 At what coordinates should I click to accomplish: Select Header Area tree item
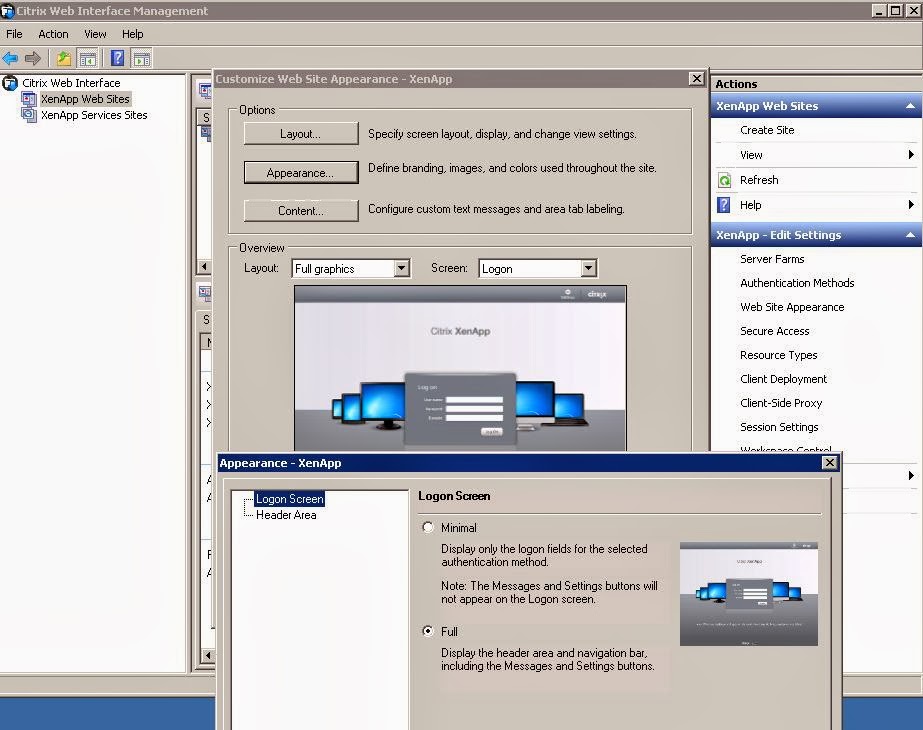(286, 515)
